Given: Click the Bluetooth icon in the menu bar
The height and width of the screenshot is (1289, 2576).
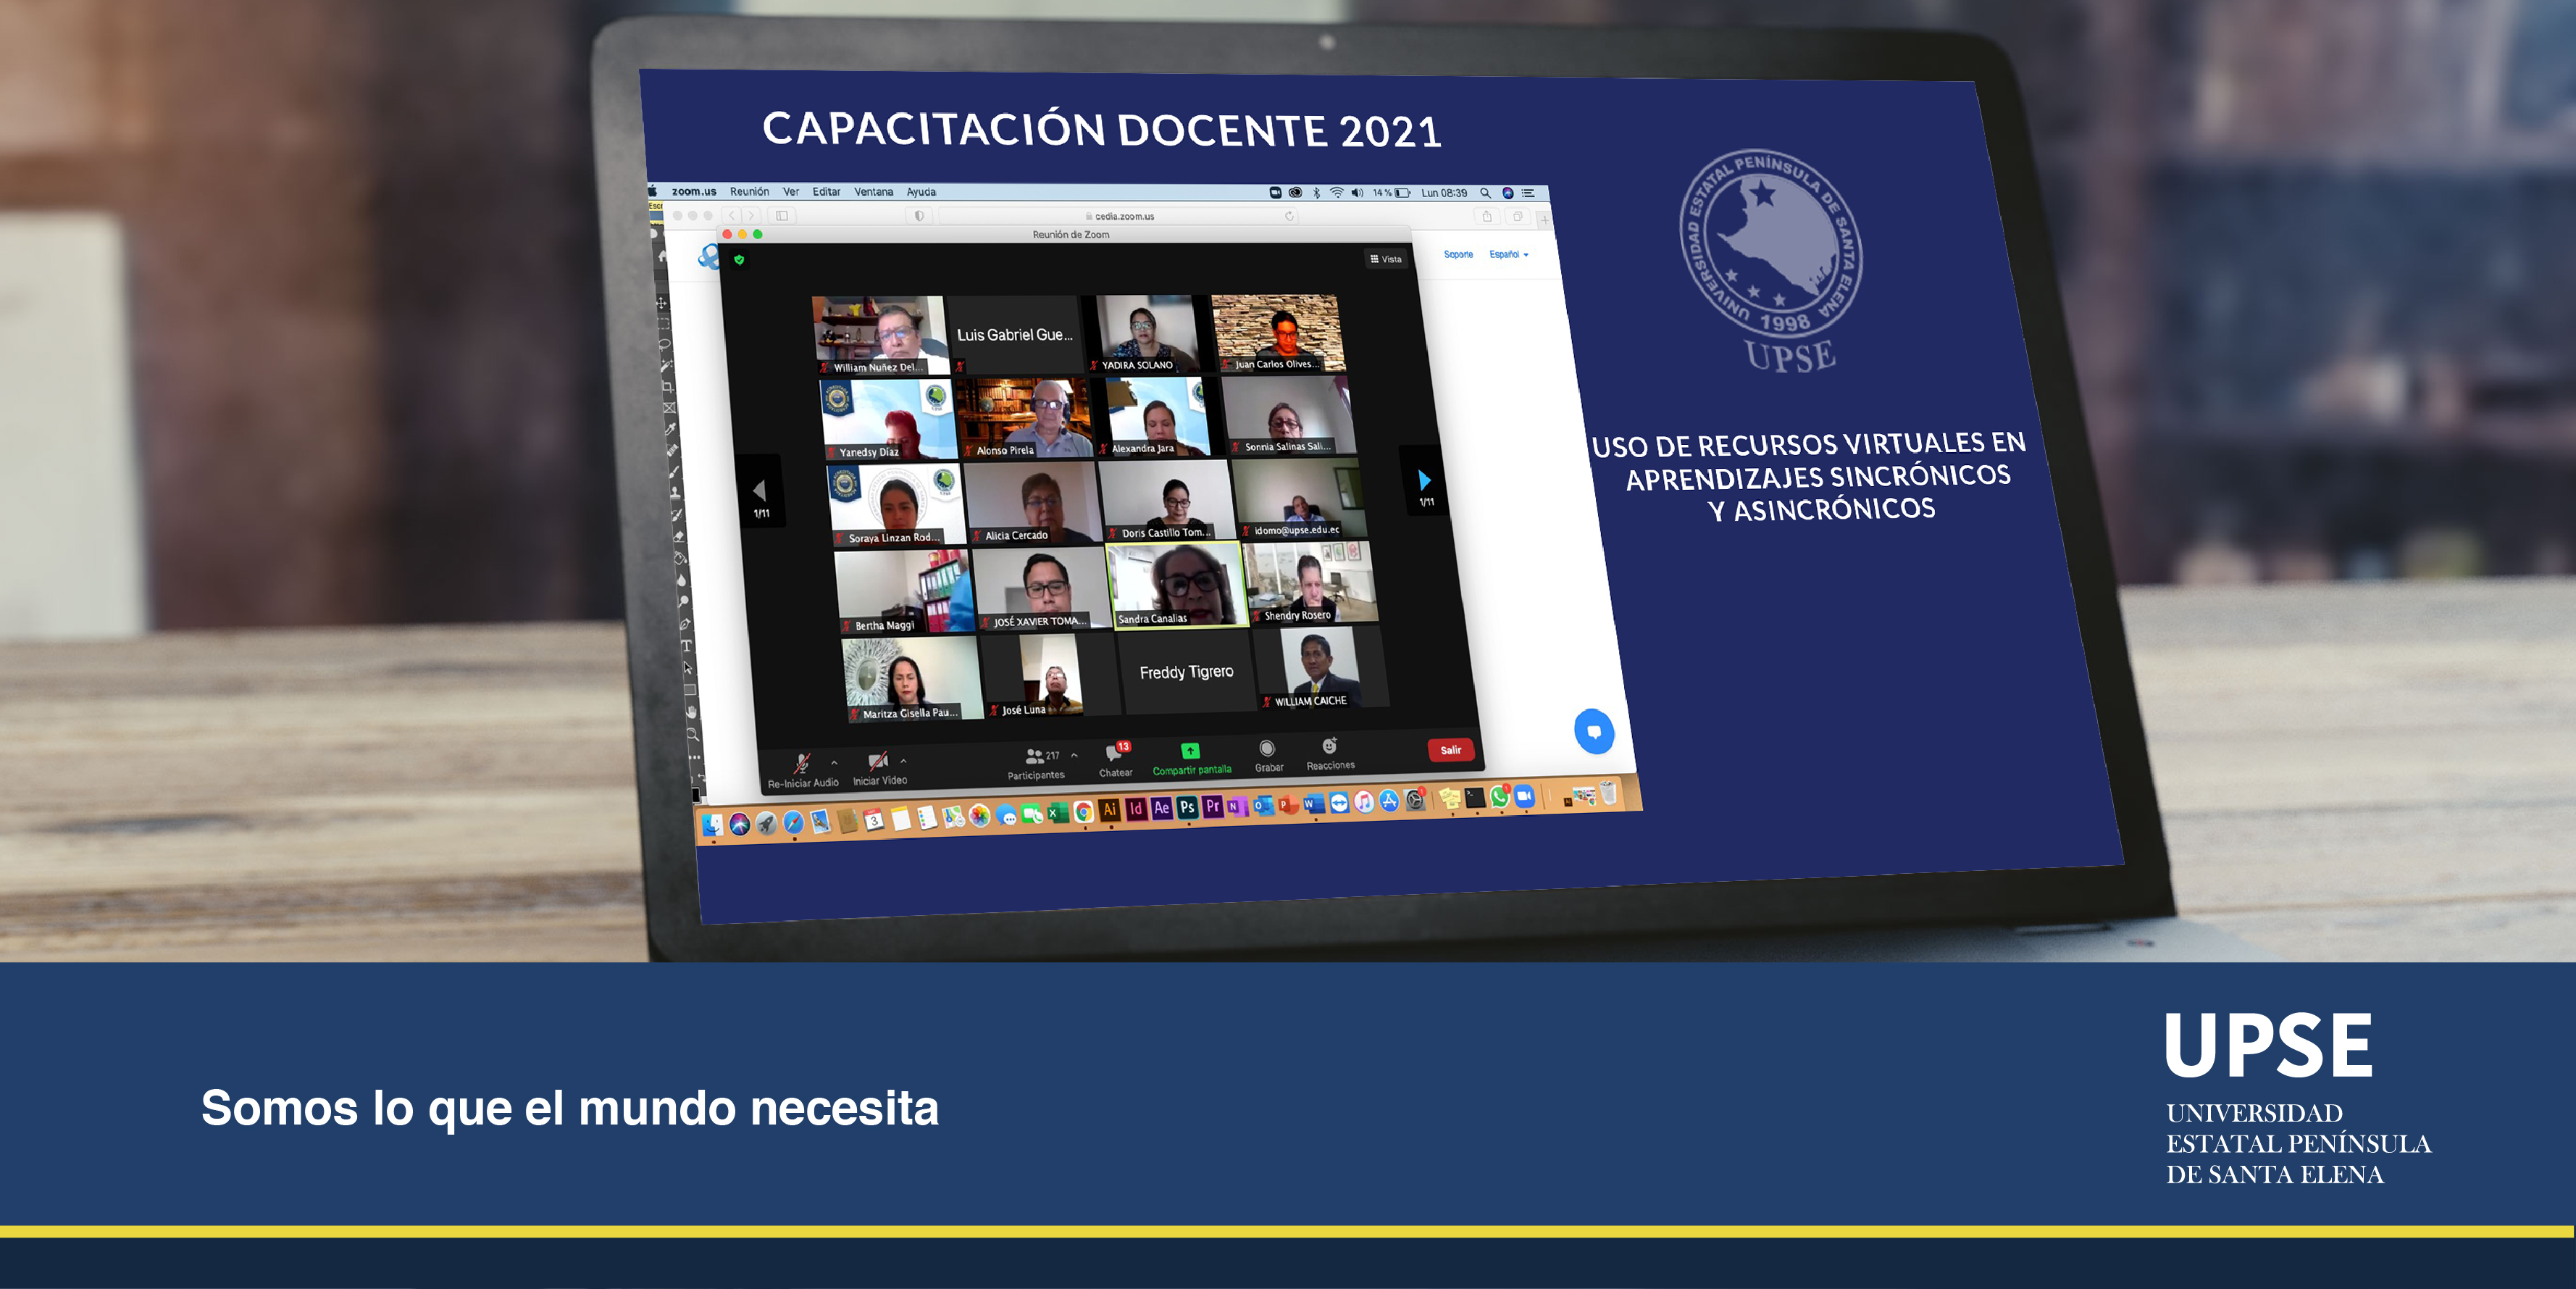Looking at the screenshot, I should coord(1316,192).
